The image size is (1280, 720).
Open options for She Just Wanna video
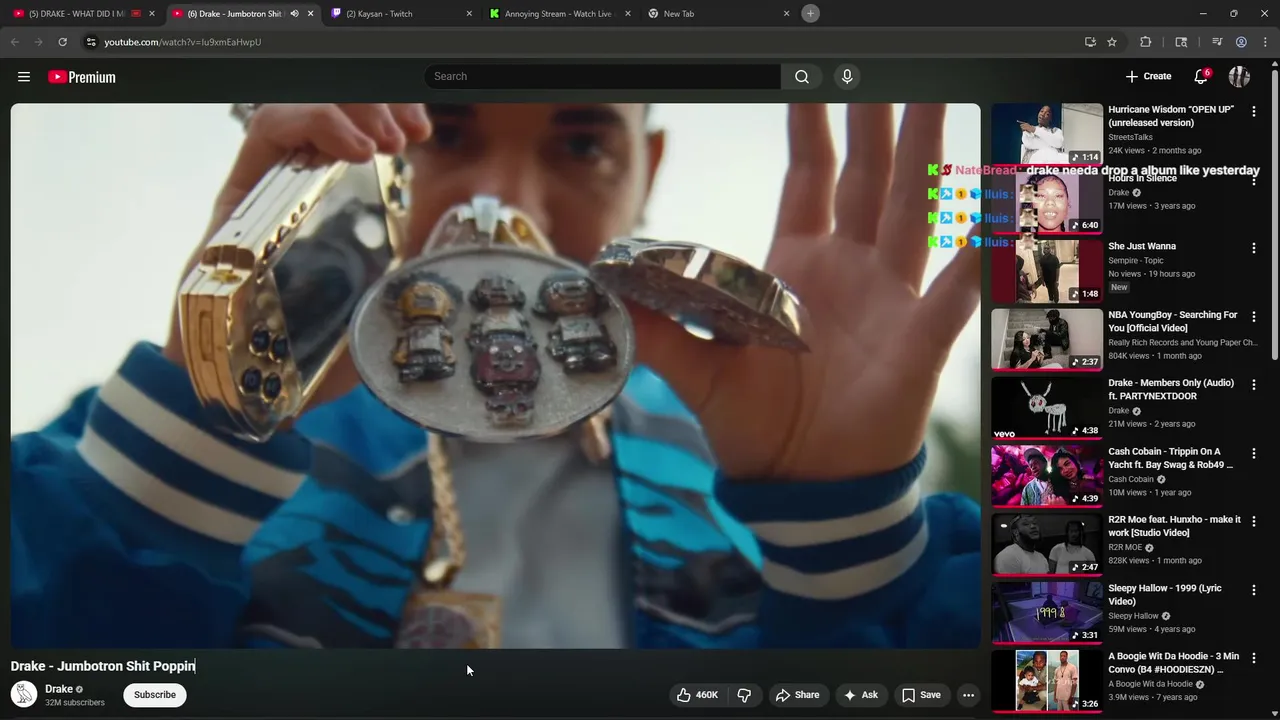point(1253,249)
